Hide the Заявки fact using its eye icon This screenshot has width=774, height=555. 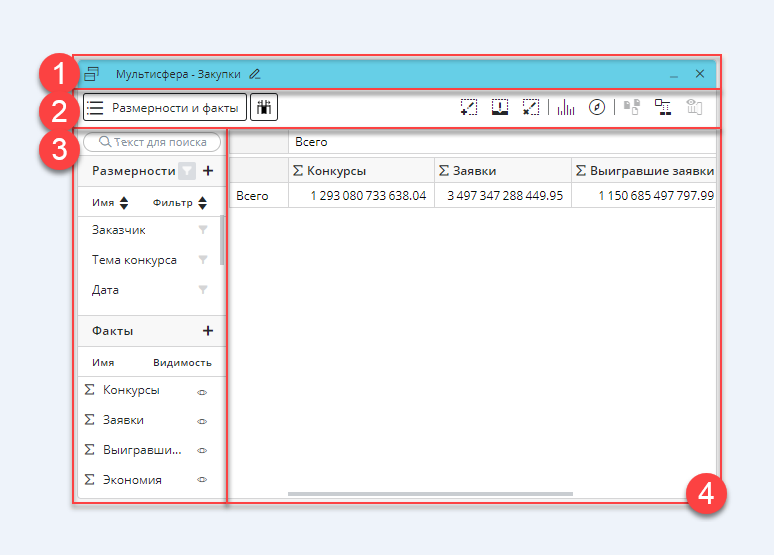coord(202,421)
